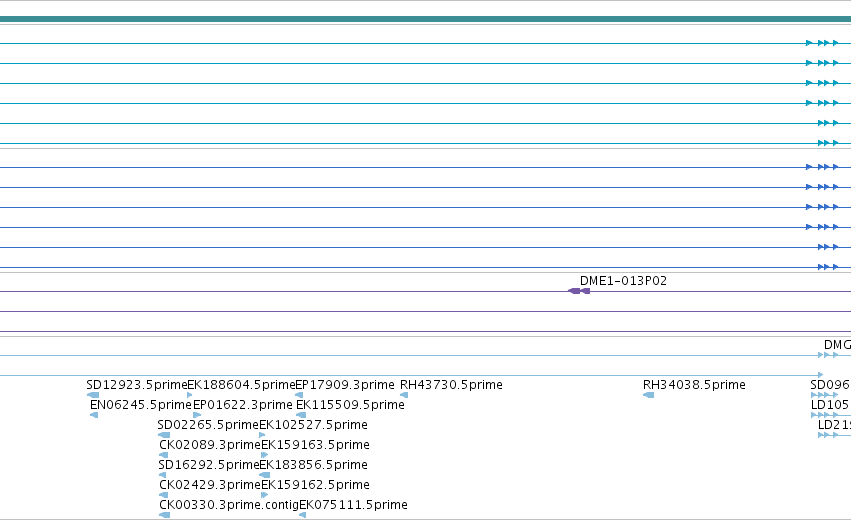851x520 pixels.
Task: Select the DME1-013P02 label
Action: click(x=623, y=281)
